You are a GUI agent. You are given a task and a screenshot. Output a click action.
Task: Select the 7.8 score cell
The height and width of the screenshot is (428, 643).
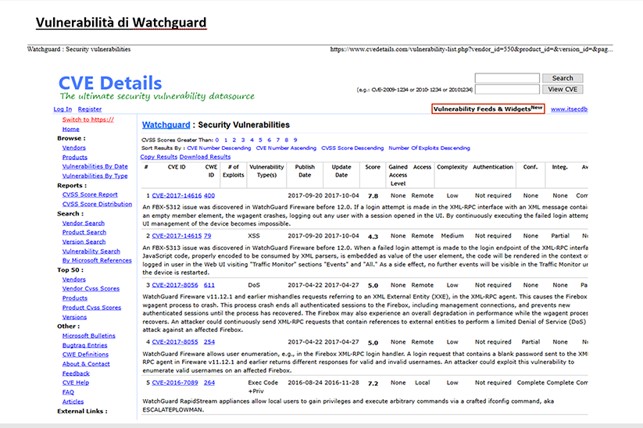pyautogui.click(x=373, y=196)
